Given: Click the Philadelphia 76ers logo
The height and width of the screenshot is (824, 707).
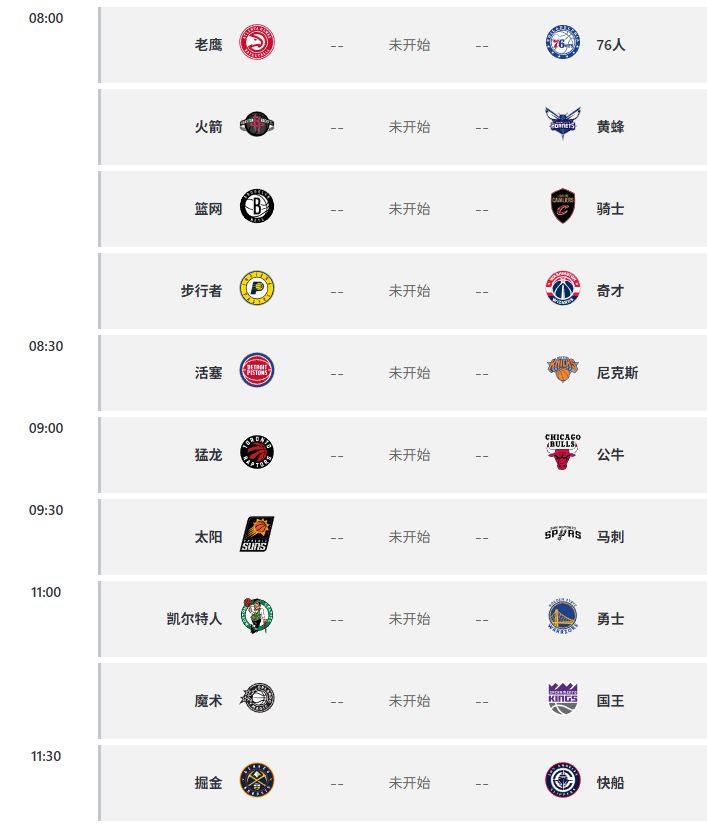Looking at the screenshot, I should tap(562, 45).
